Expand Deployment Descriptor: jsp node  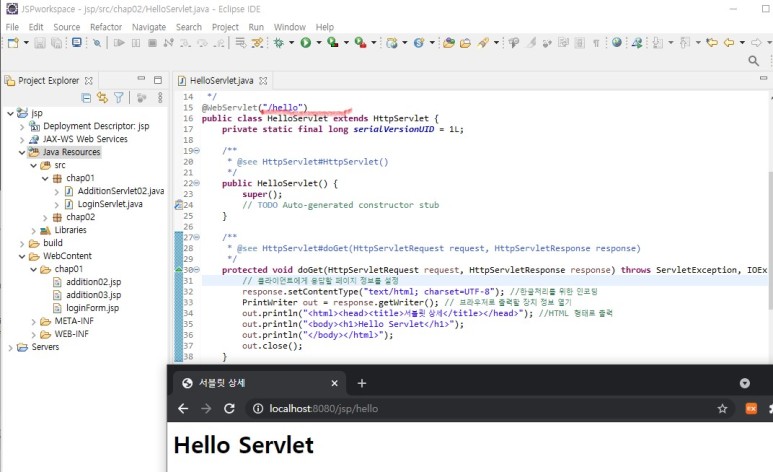click(x=22, y=127)
